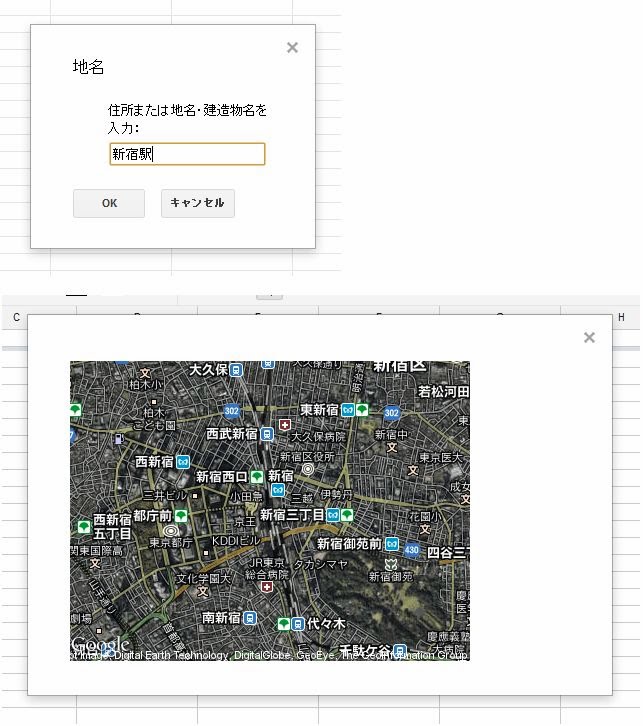Click the 大久保 station icon on map
Screen dimensions: 643x726
point(237,370)
